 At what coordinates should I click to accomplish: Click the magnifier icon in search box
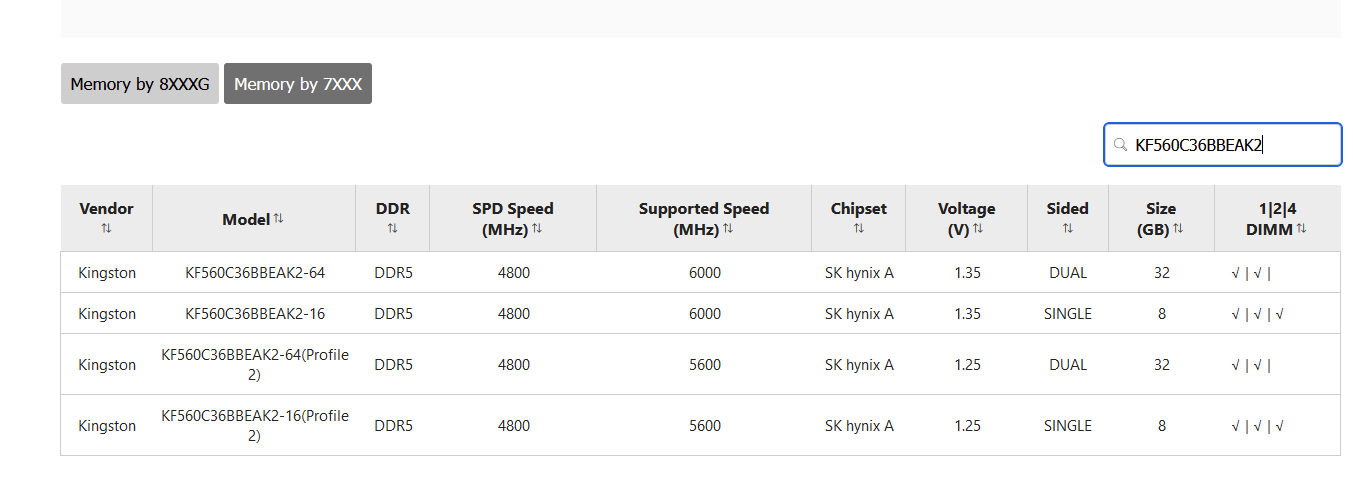[1121, 145]
